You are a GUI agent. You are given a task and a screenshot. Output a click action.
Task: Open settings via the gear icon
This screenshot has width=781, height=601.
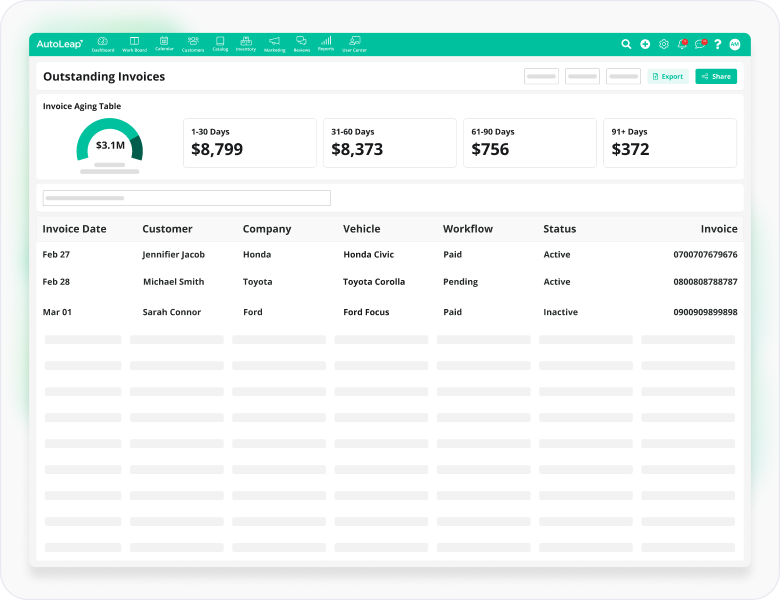click(x=663, y=44)
